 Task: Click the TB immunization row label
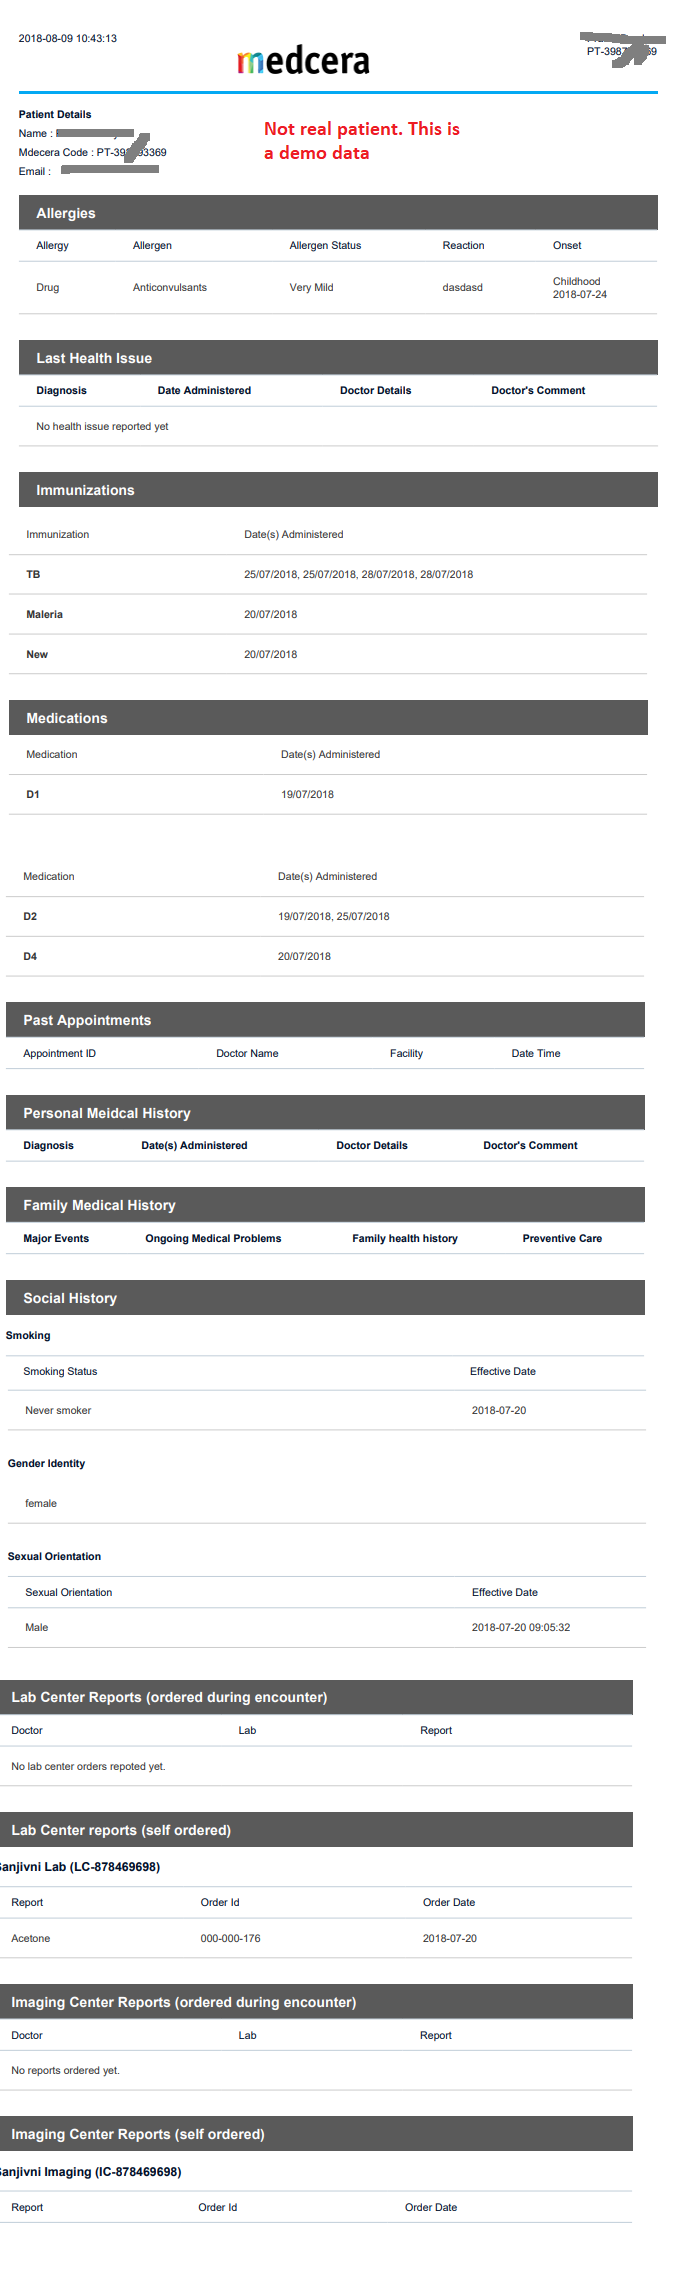33,574
